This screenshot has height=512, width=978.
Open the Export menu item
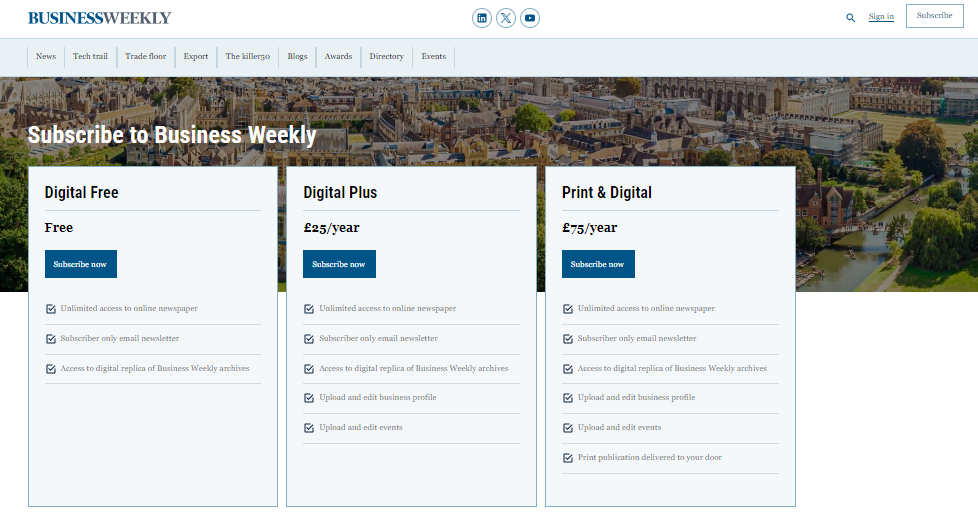tap(196, 56)
